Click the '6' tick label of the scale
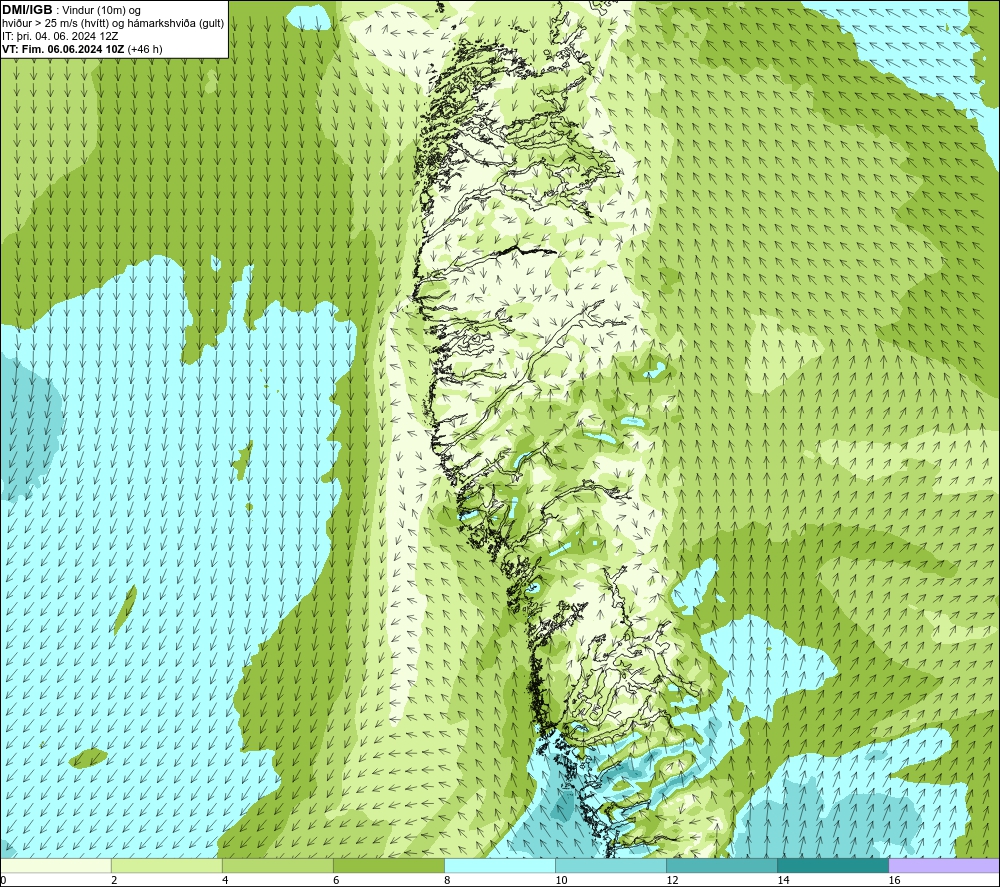Screen dimensions: 1000x887 coord(335,881)
